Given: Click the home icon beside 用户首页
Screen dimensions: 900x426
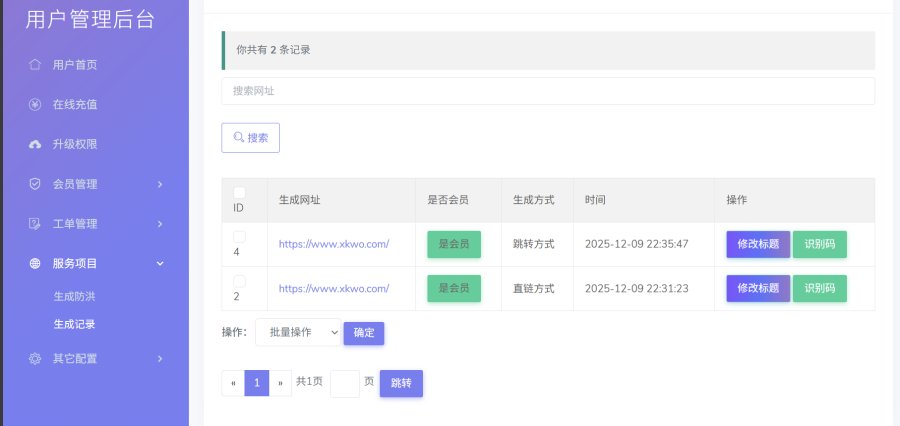Looking at the screenshot, I should 34,65.
